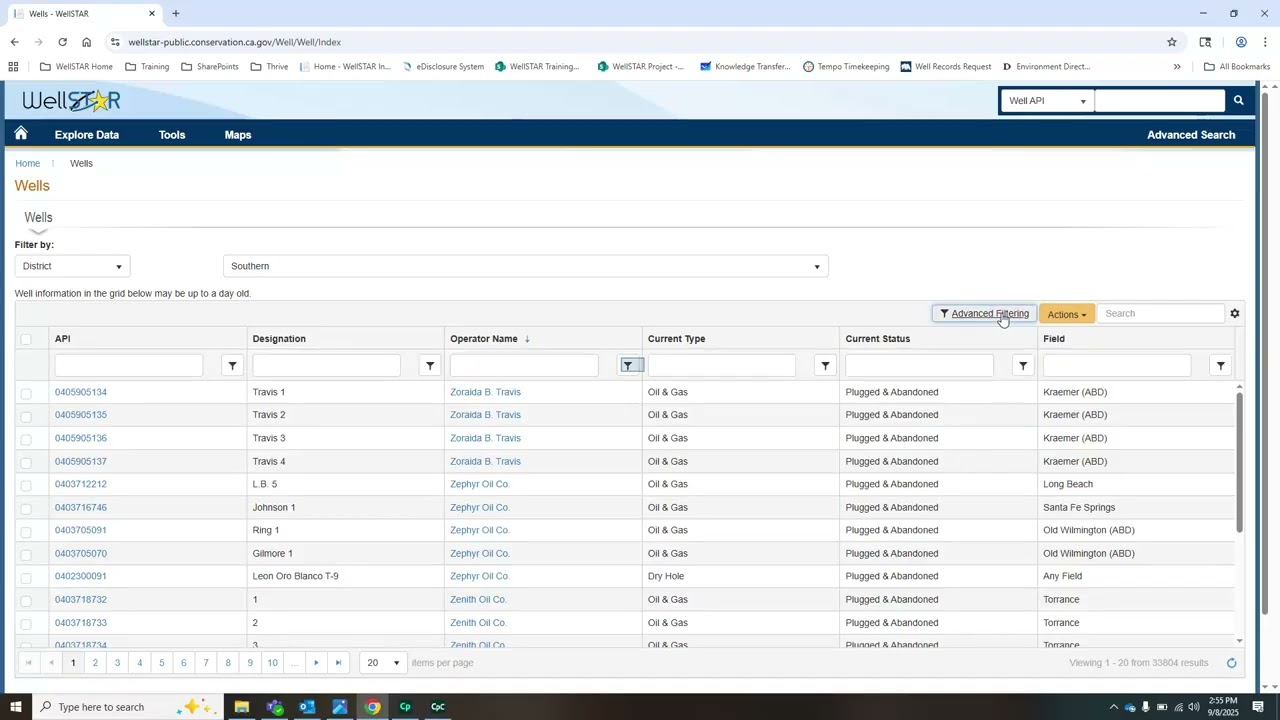
Task: Open Teams from taskbar
Action: [x=275, y=707]
